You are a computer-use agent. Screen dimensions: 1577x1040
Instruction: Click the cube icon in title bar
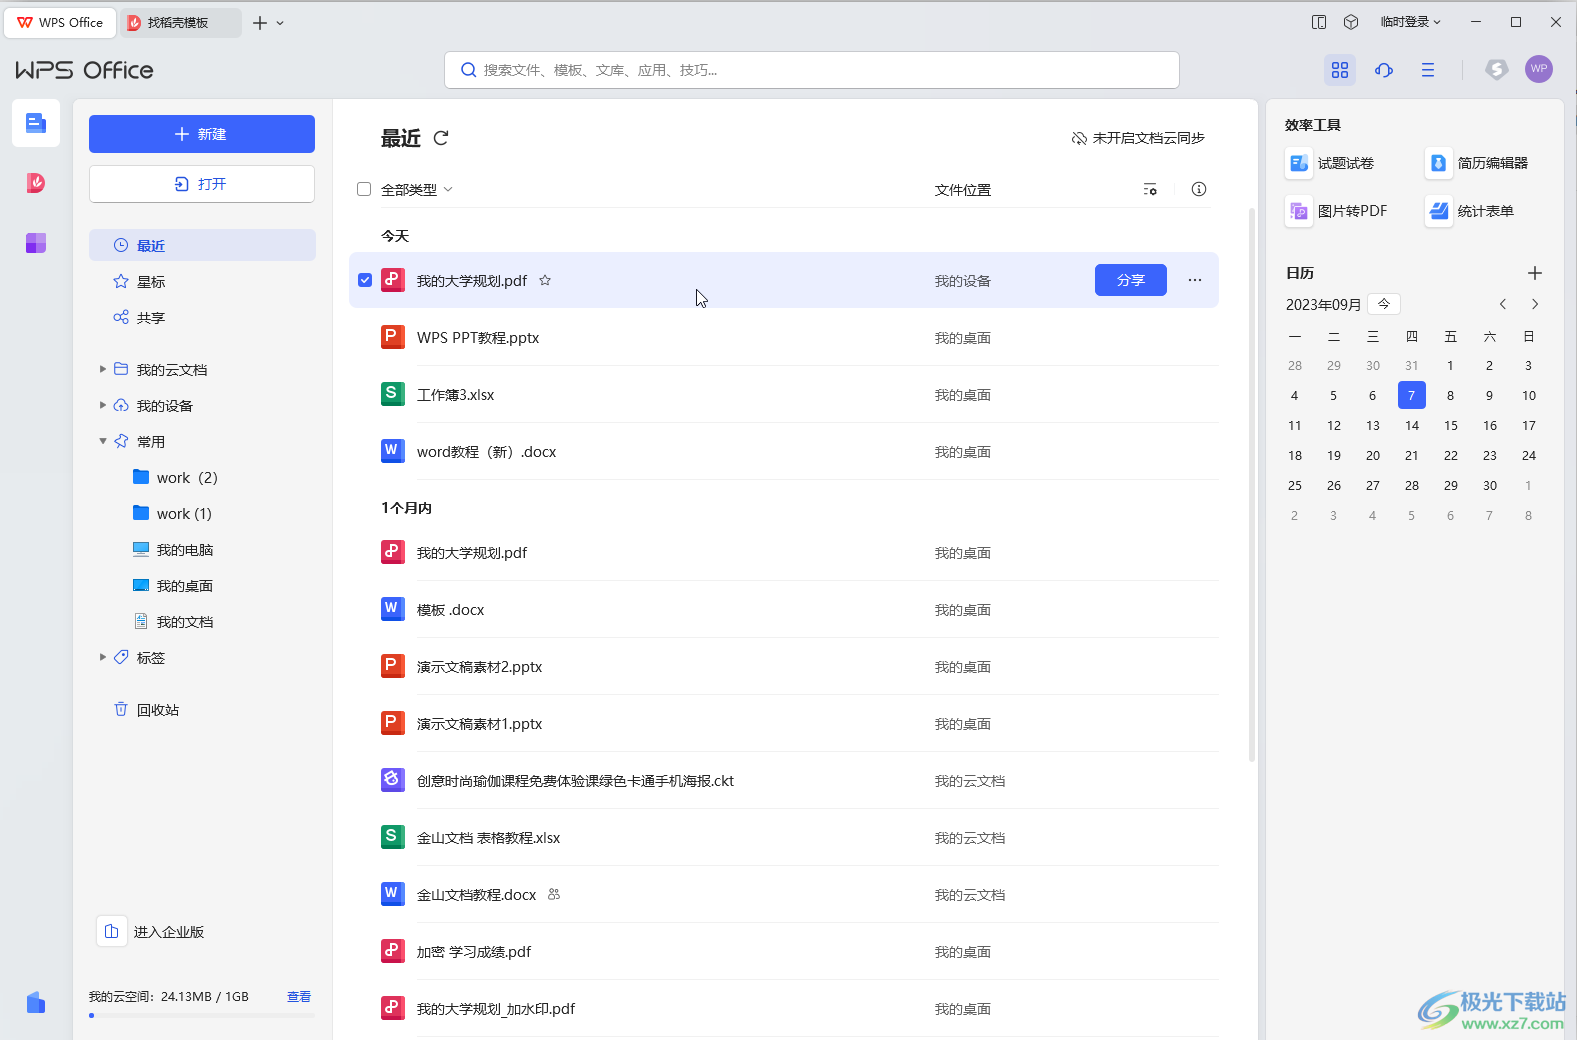[x=1351, y=22]
